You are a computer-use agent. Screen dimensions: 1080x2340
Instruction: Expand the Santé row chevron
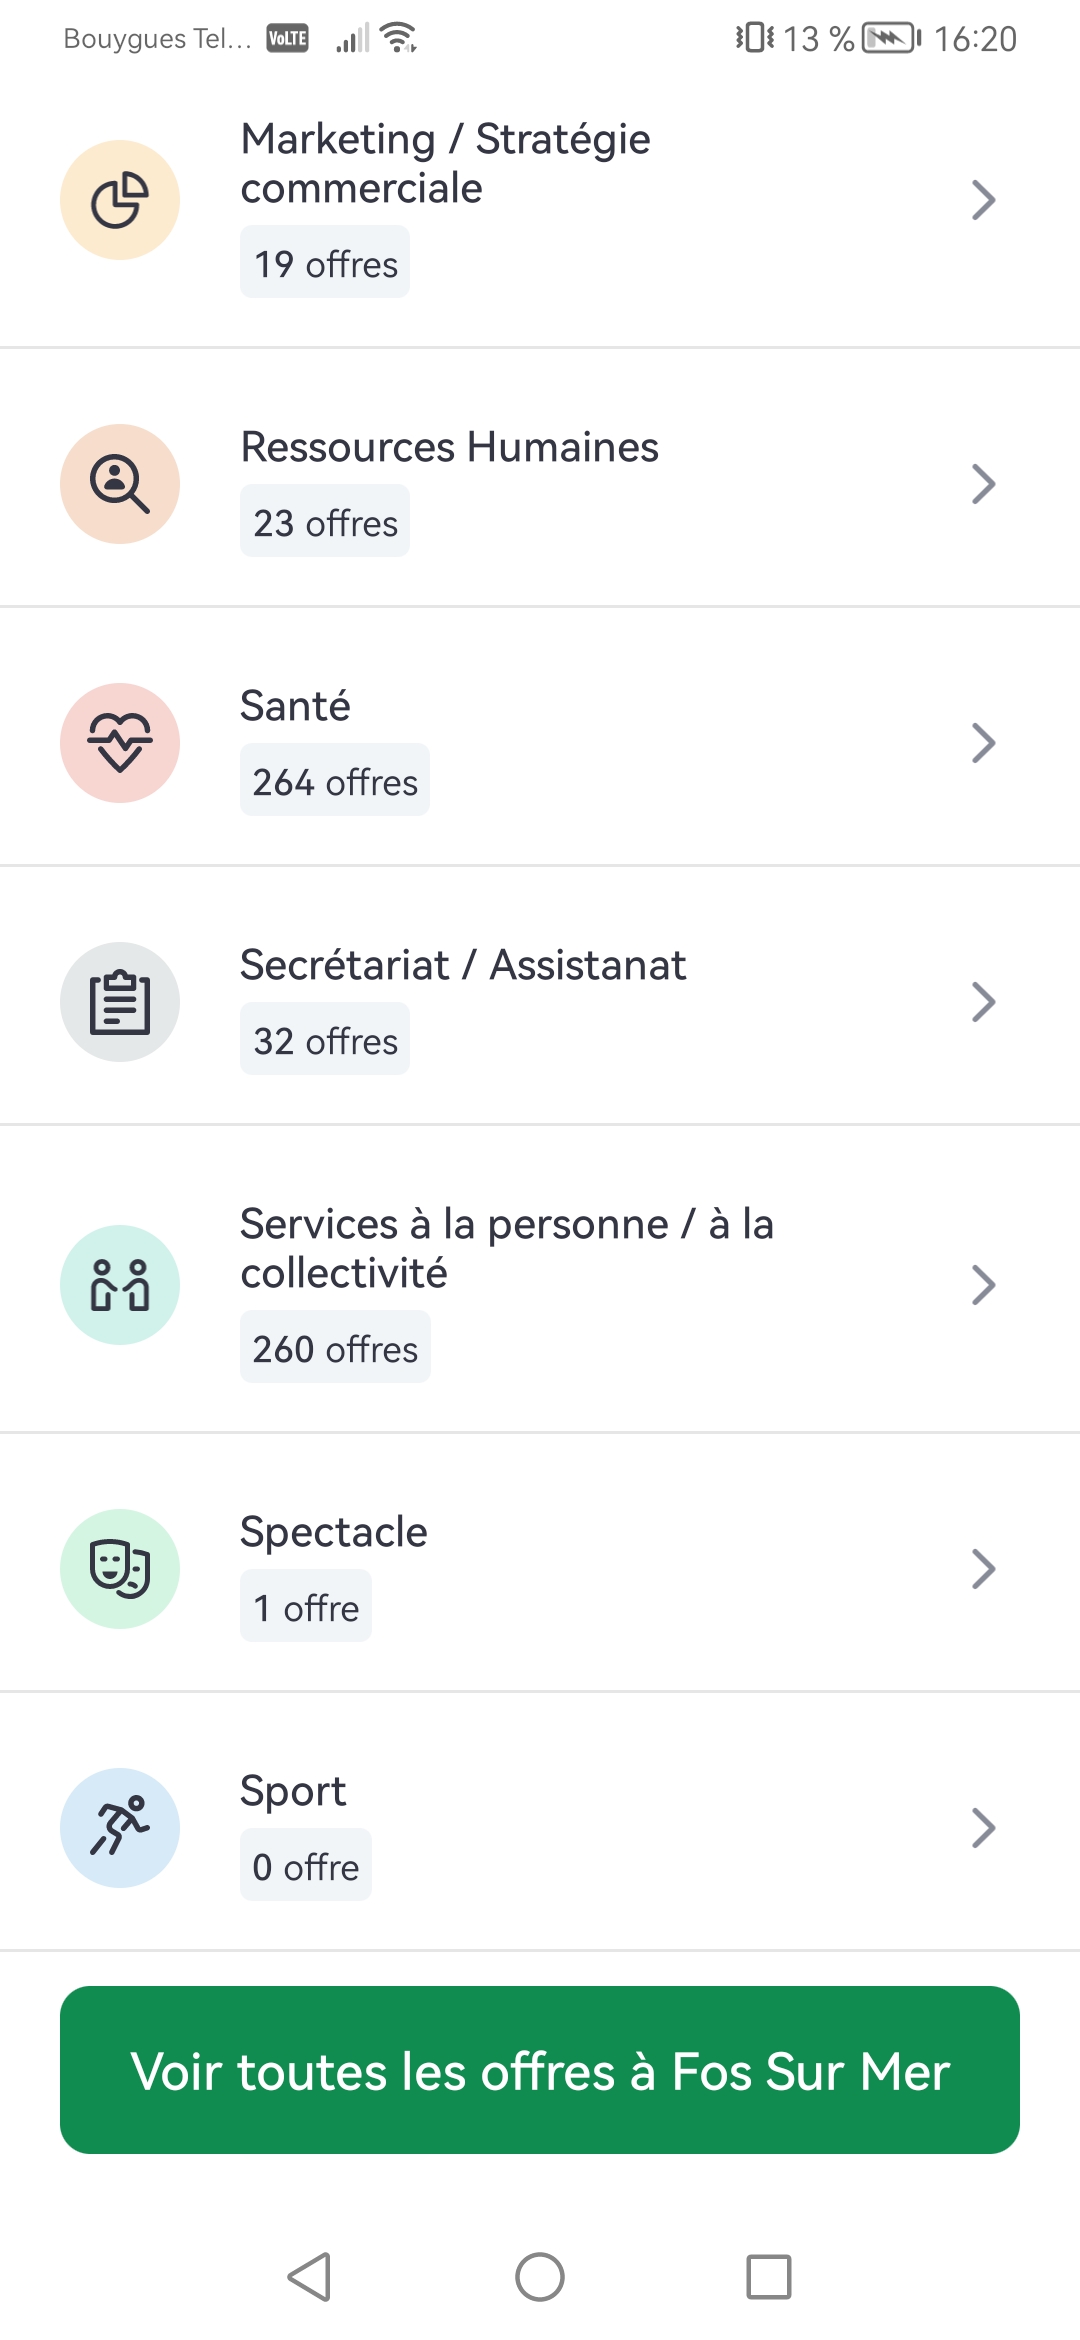point(983,743)
